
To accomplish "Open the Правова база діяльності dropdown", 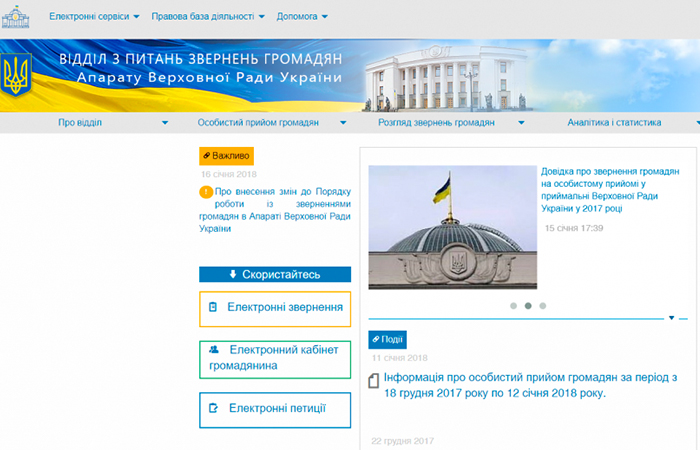I will (x=208, y=17).
